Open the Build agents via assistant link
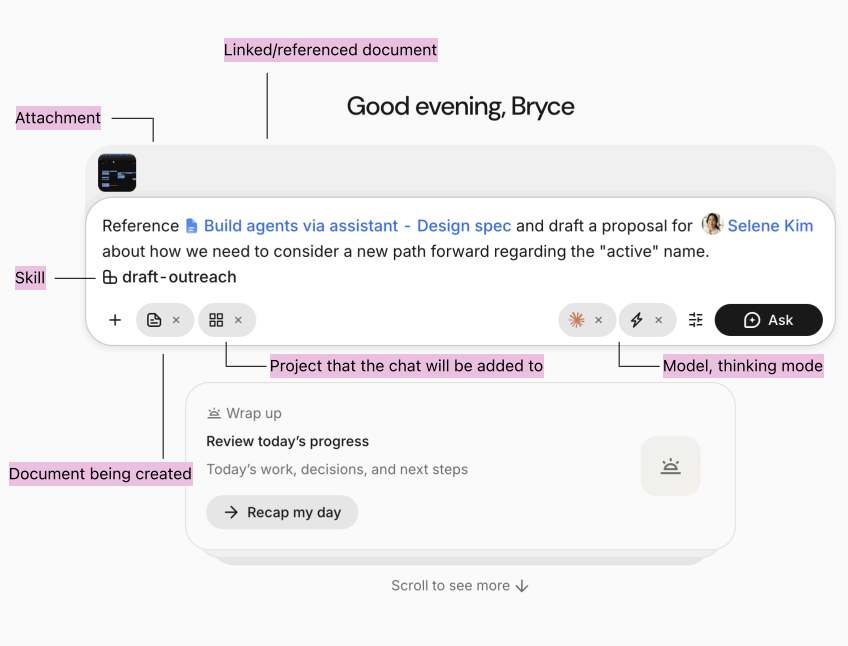This screenshot has width=848, height=646. click(357, 226)
